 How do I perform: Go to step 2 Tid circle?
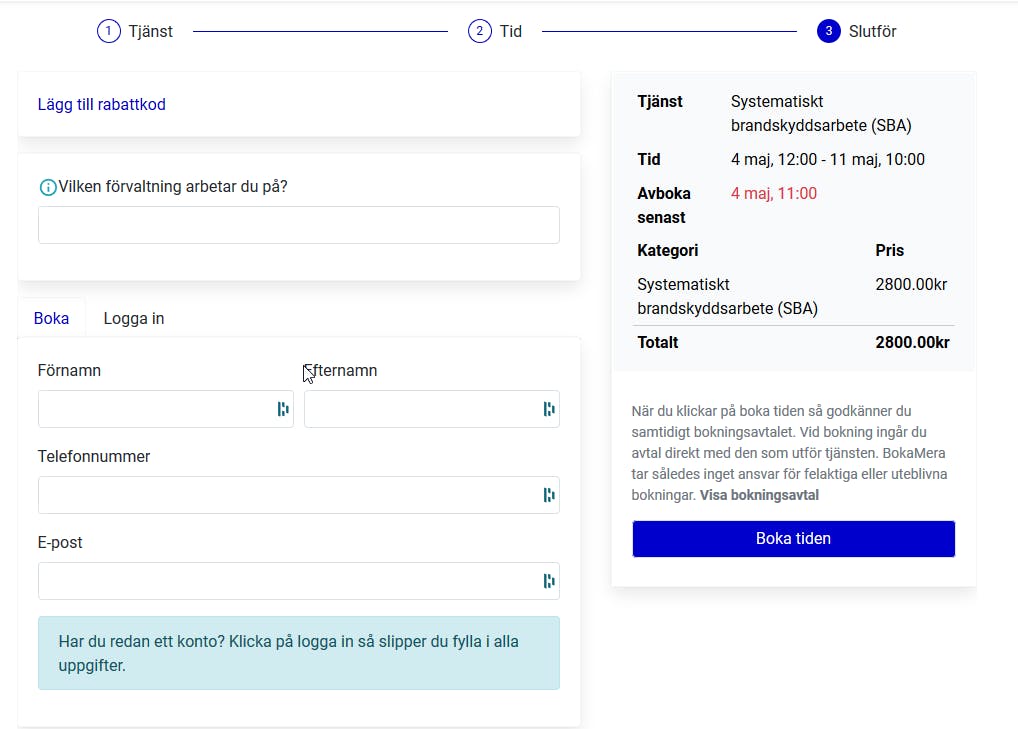pyautogui.click(x=480, y=31)
